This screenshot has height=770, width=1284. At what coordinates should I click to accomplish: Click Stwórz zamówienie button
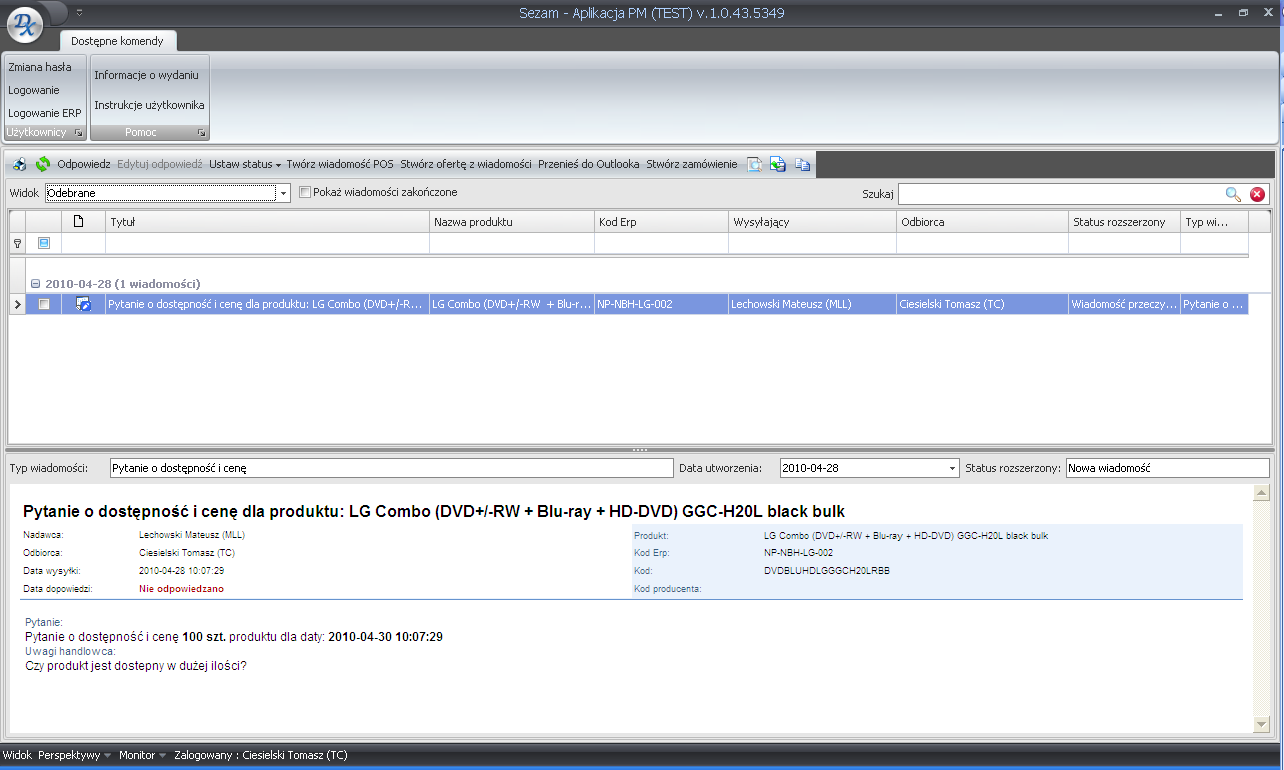[x=692, y=164]
